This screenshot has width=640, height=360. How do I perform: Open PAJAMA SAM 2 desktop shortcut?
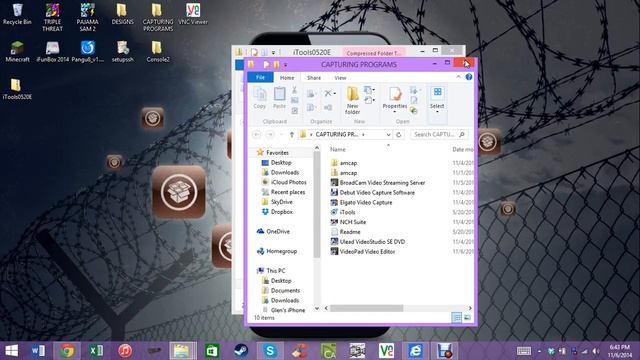(87, 17)
